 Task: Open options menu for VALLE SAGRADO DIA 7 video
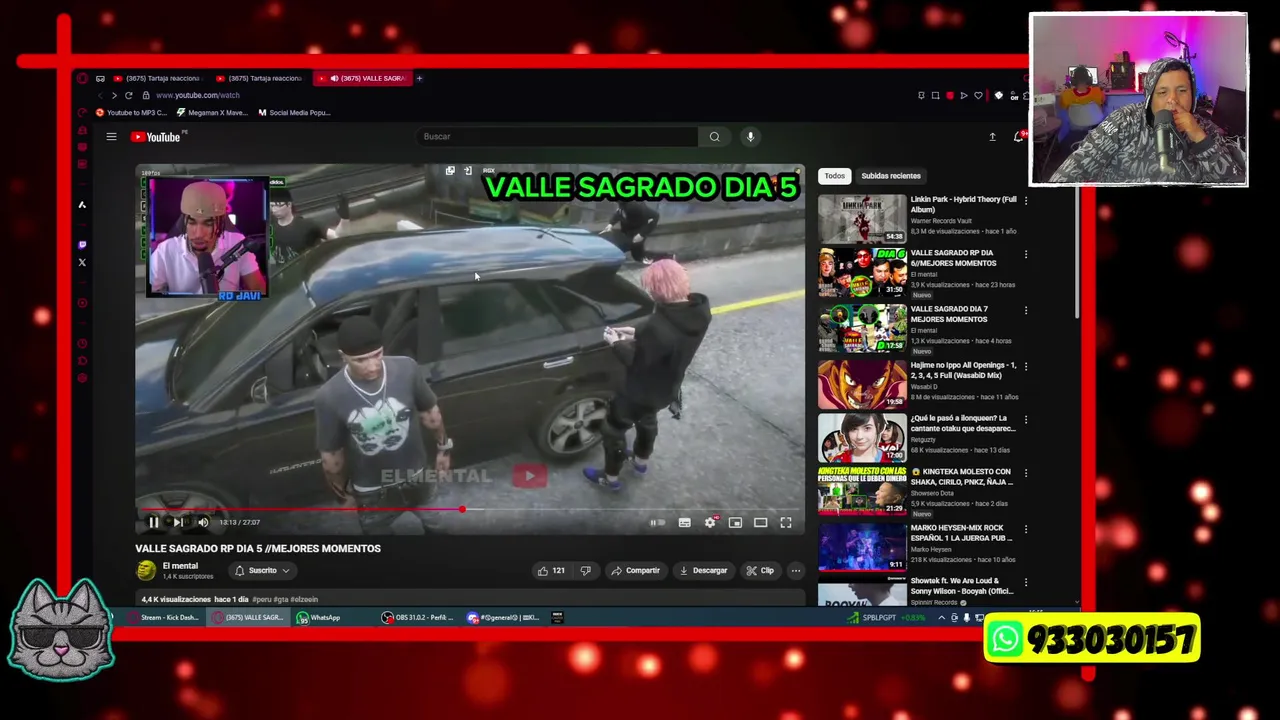point(1026,310)
